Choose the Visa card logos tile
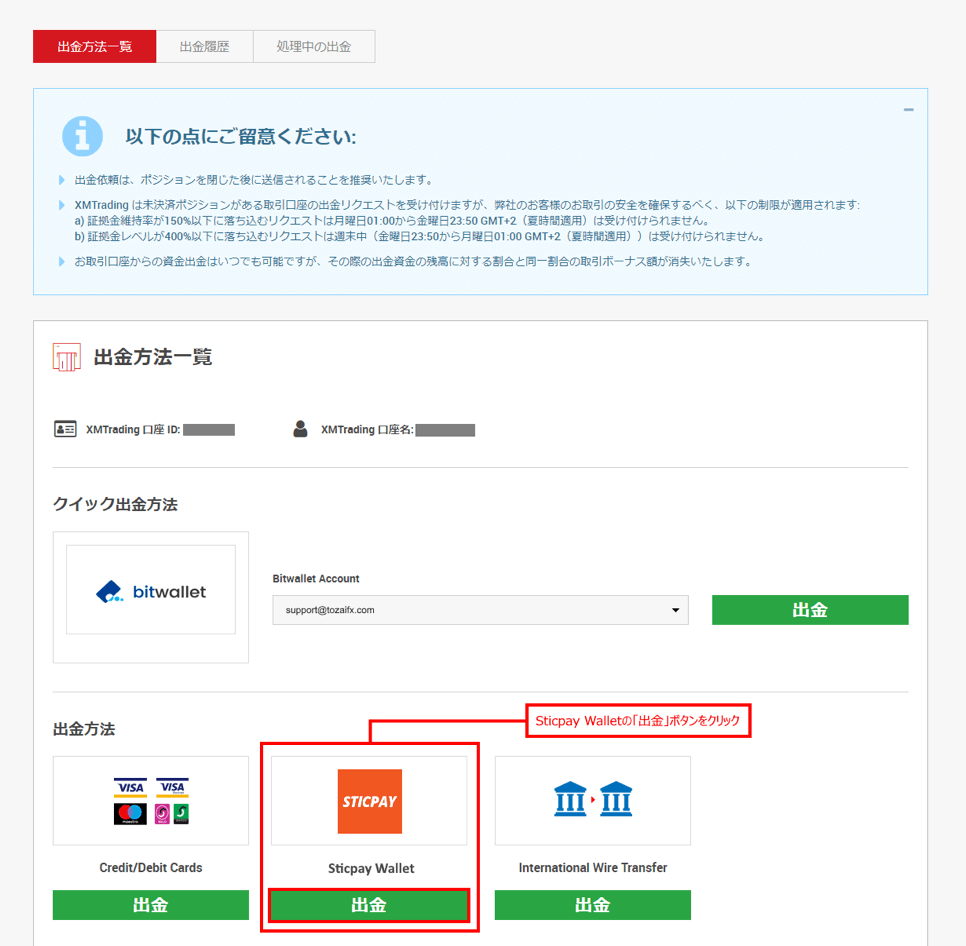966x946 pixels. click(151, 801)
